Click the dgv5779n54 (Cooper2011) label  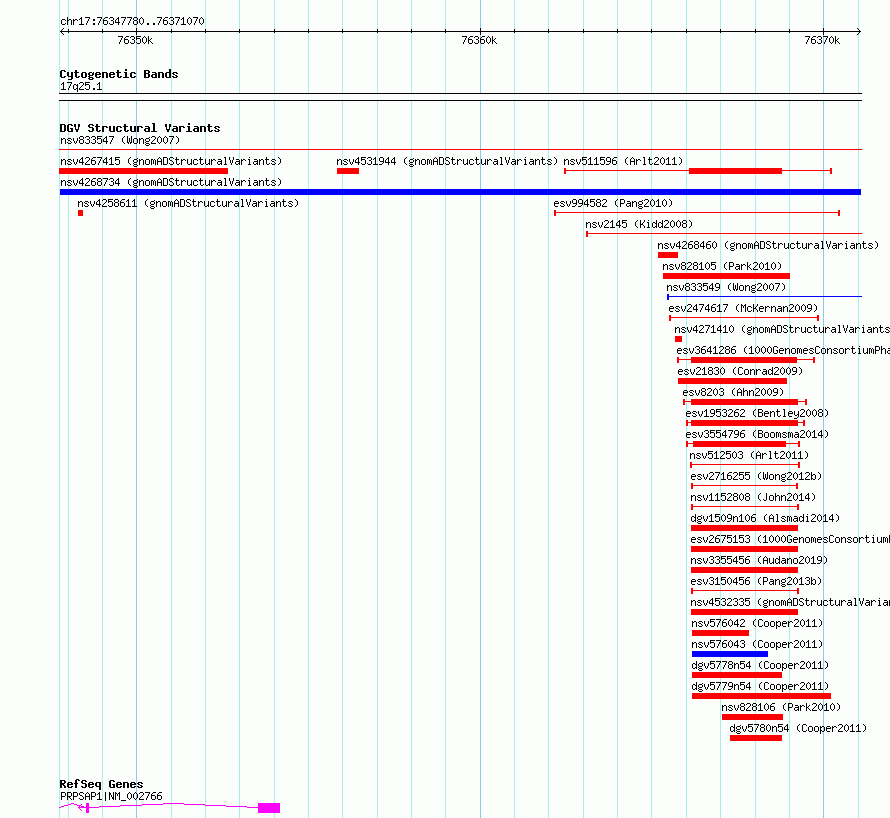click(760, 686)
